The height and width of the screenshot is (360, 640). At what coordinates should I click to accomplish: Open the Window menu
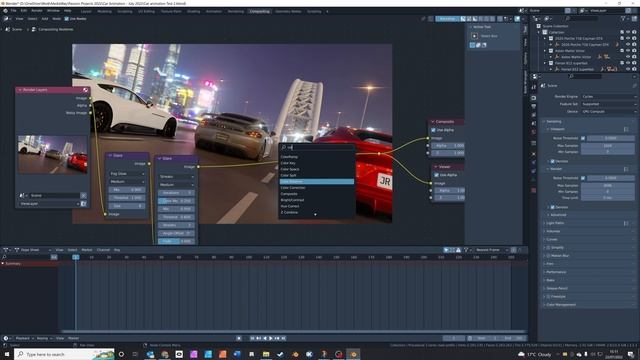click(53, 11)
